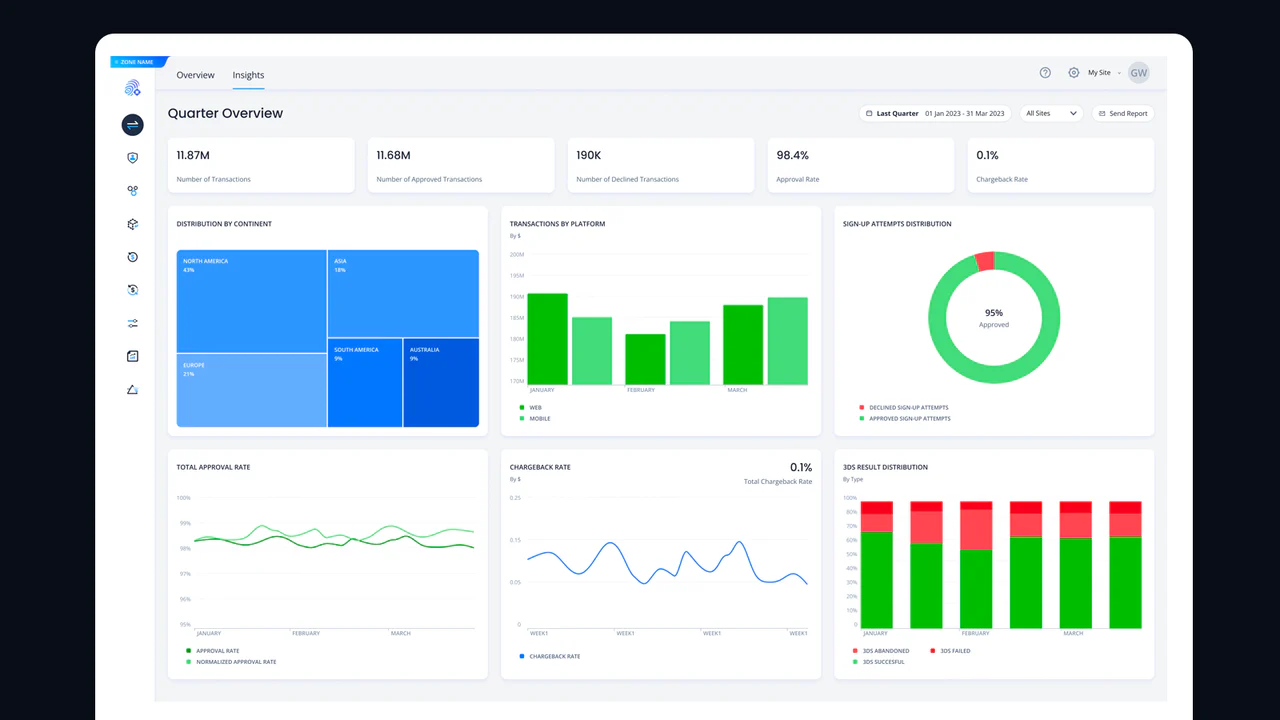Toggle the Approved Sign-Up Attempts legend item

click(x=905, y=418)
